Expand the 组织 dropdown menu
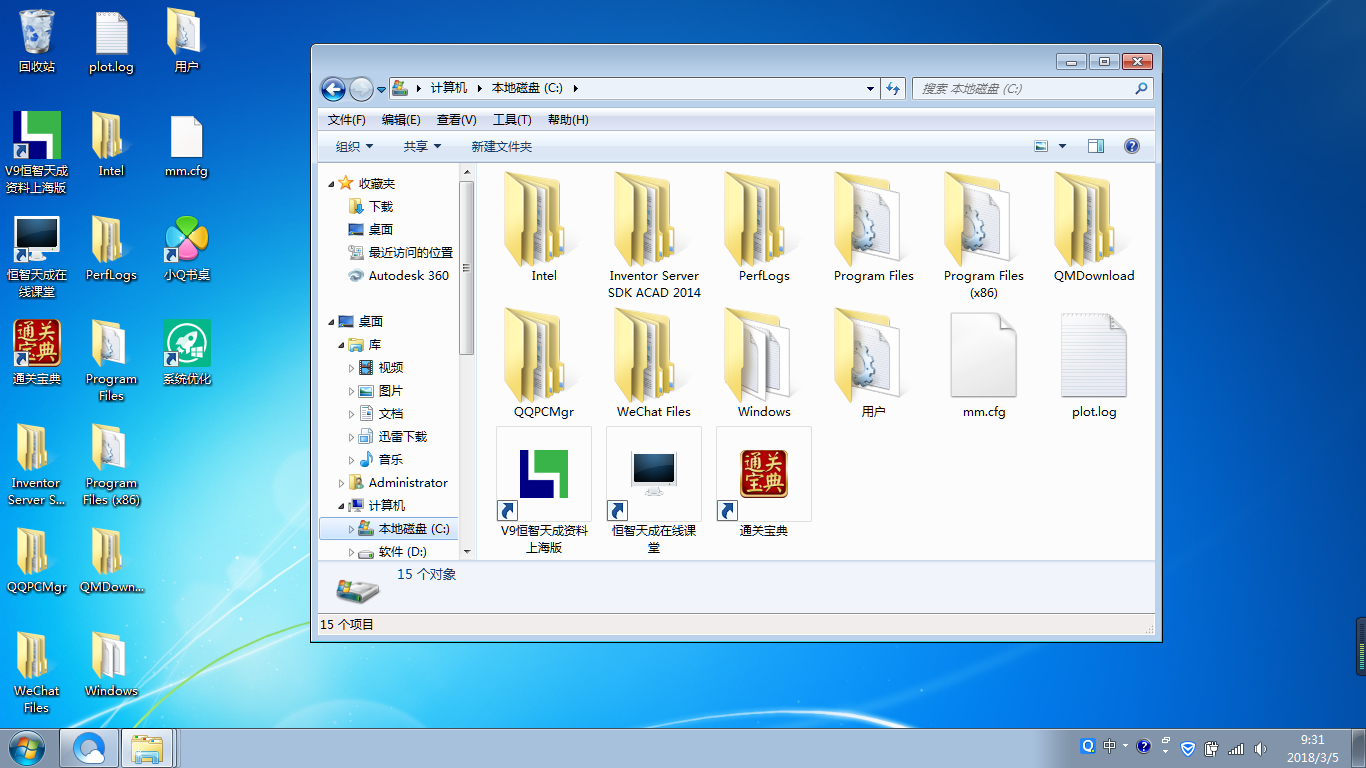This screenshot has width=1366, height=768. tap(354, 146)
